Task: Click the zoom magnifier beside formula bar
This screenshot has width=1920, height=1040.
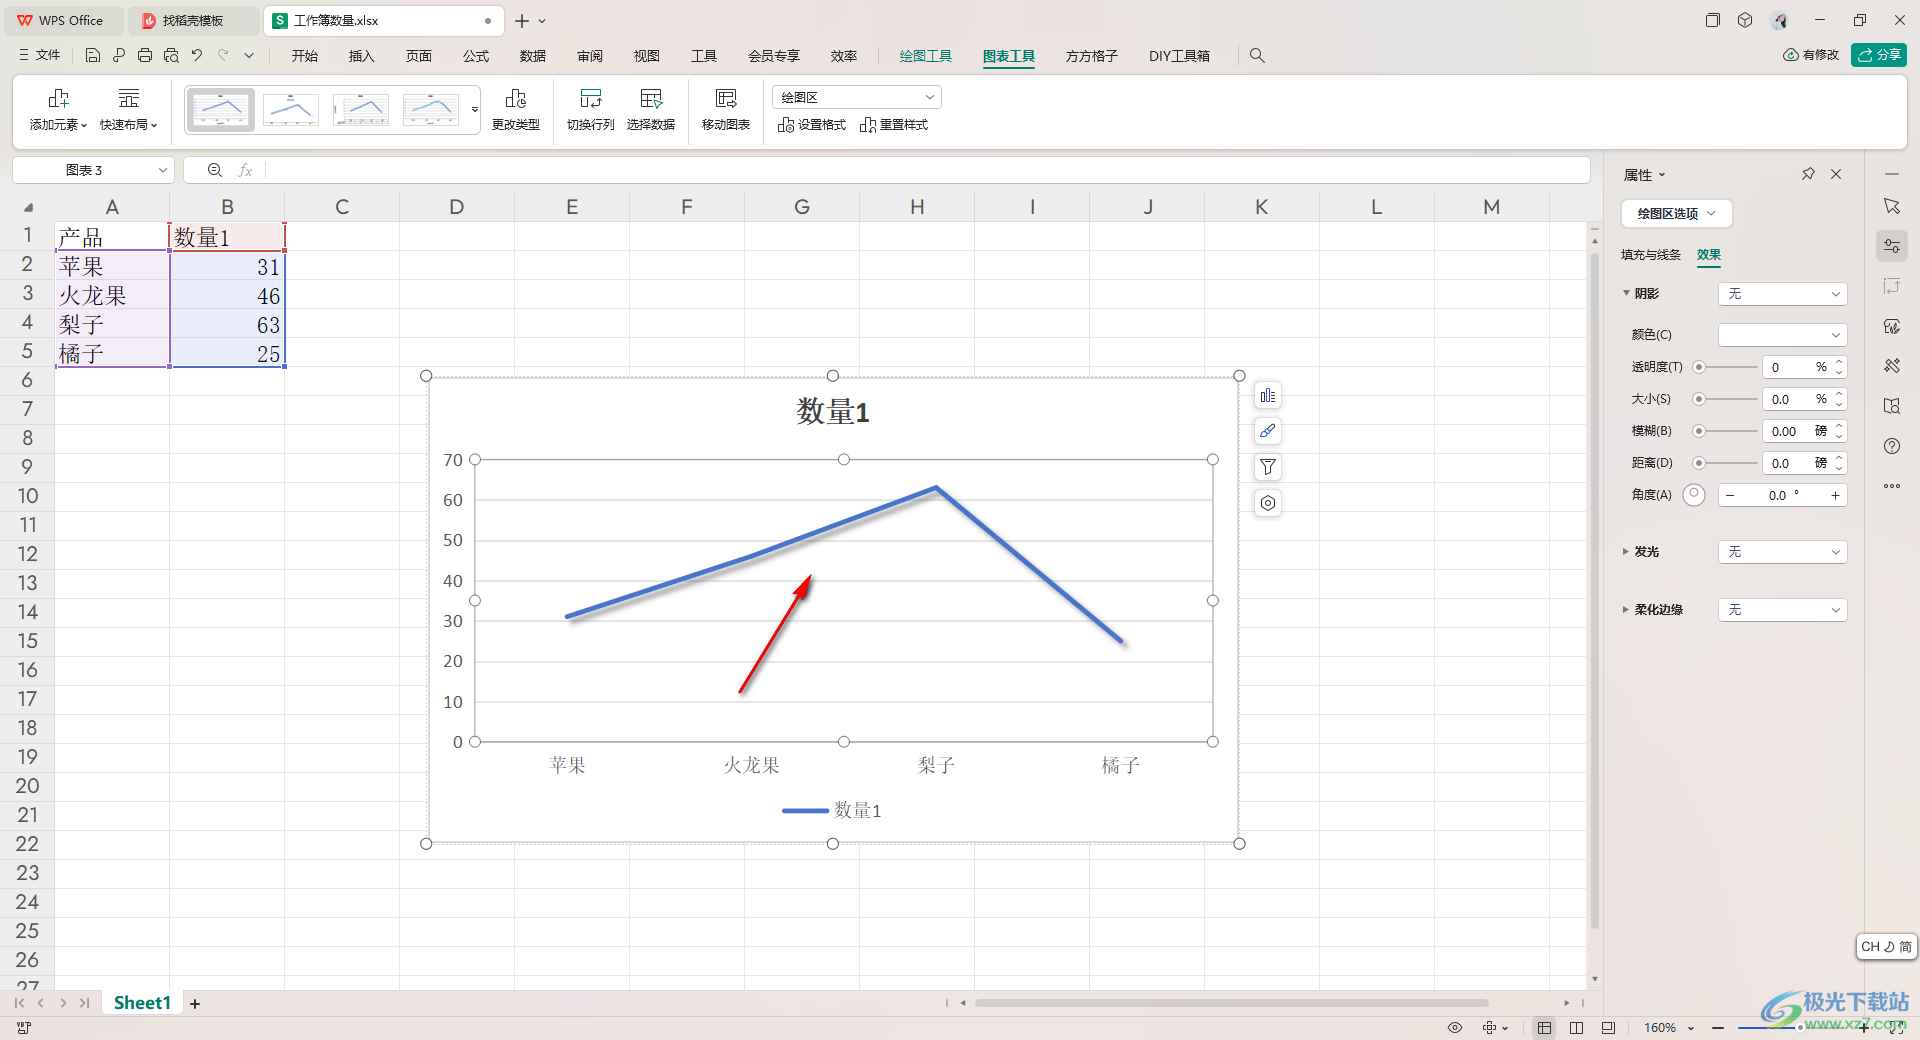Action: [x=215, y=170]
